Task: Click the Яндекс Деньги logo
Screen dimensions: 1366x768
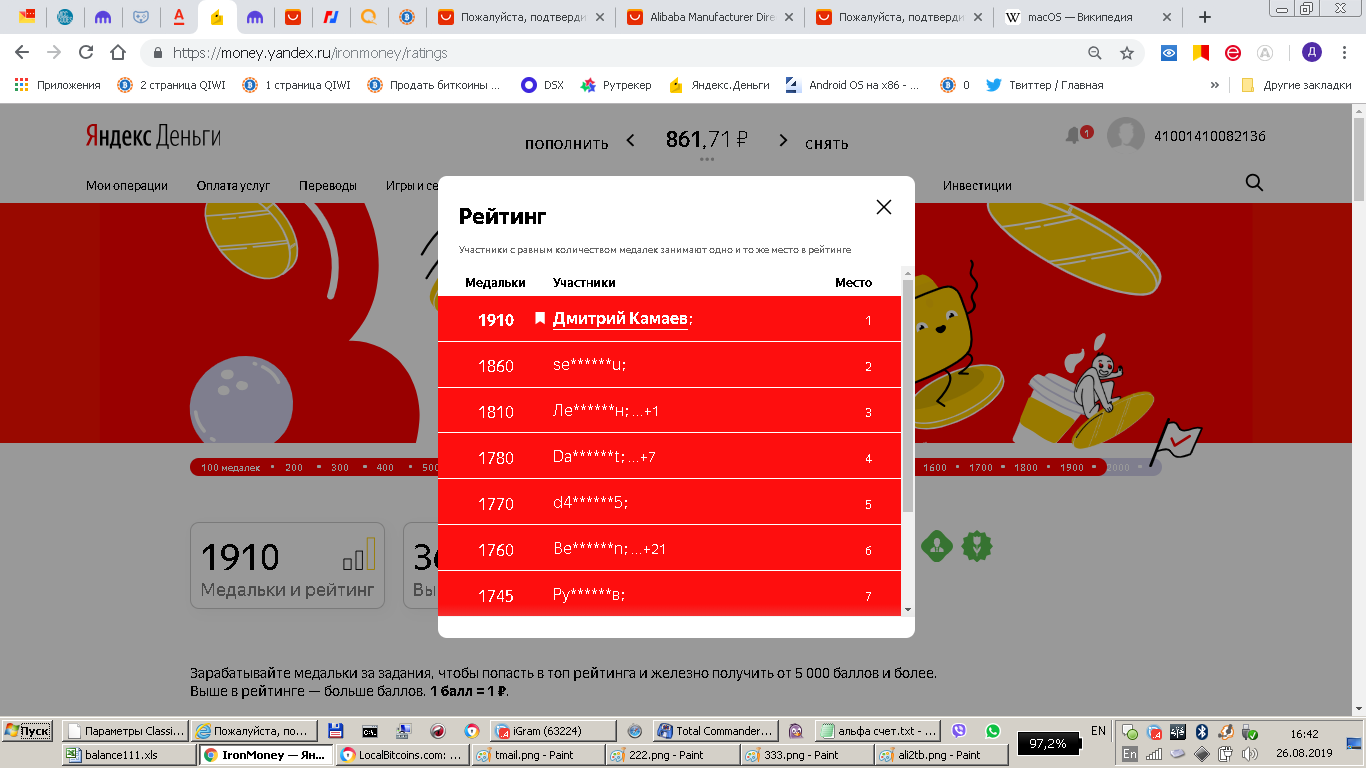Action: [153, 137]
